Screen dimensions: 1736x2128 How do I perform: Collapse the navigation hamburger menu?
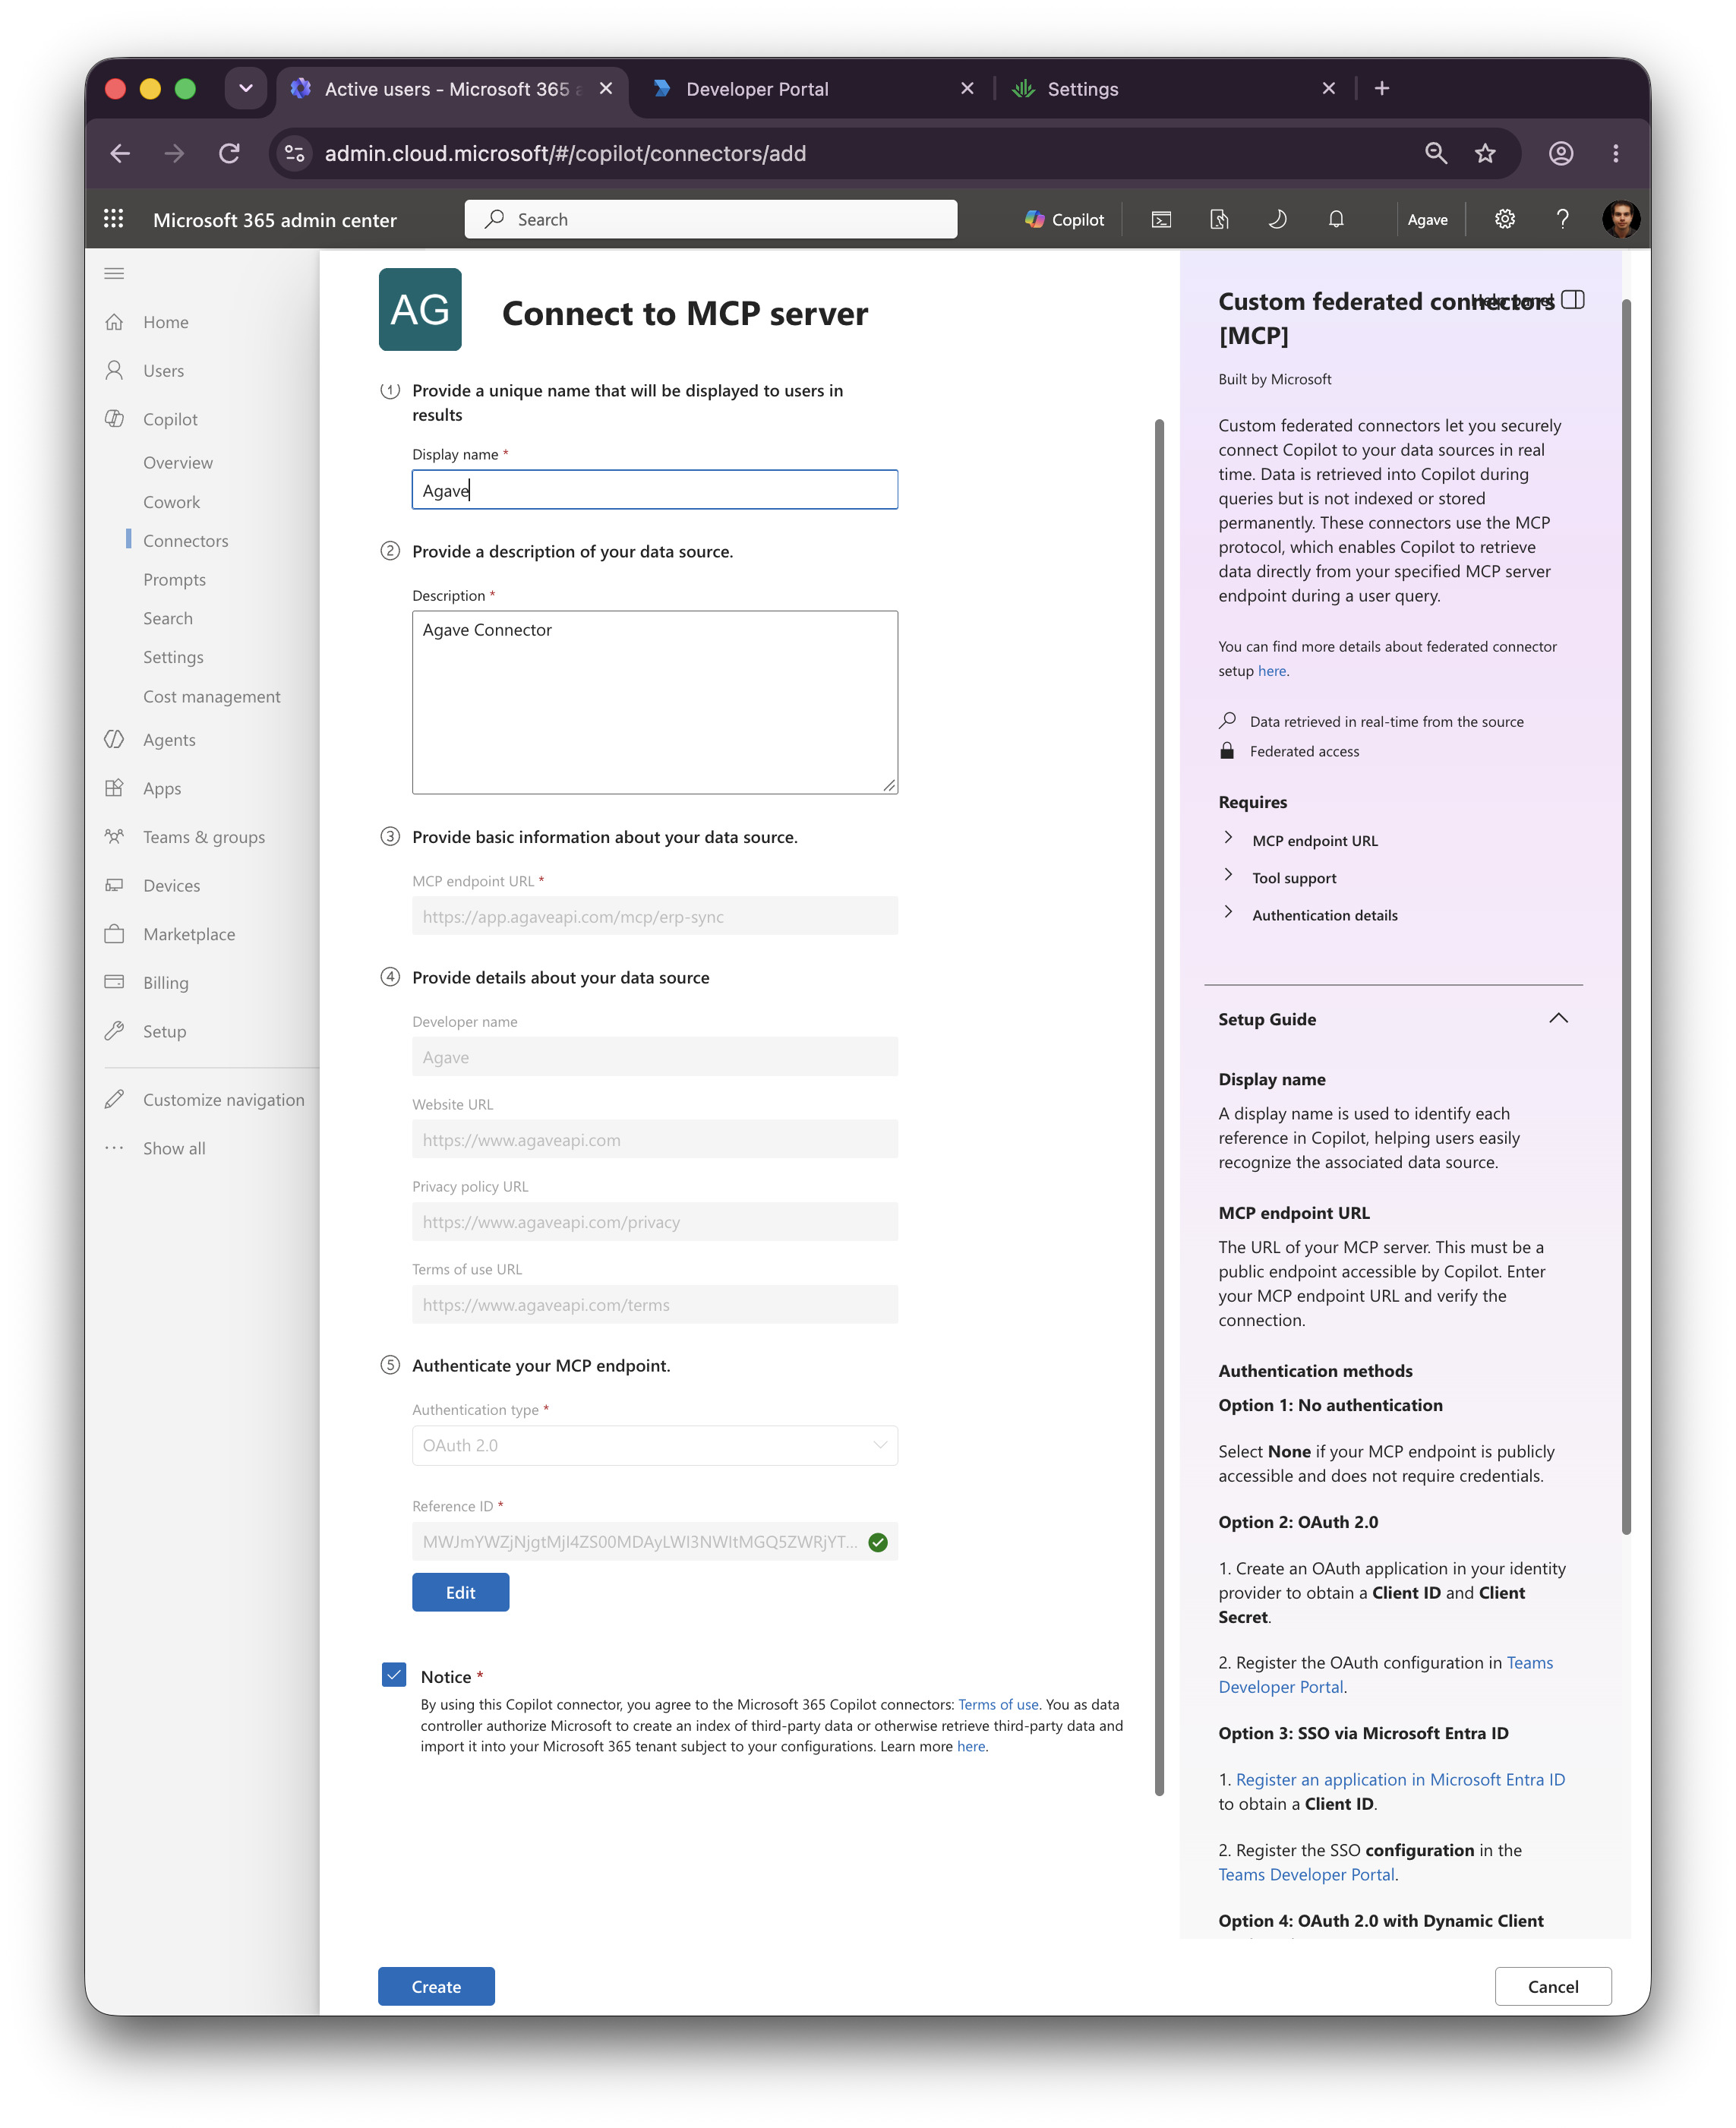[x=114, y=273]
